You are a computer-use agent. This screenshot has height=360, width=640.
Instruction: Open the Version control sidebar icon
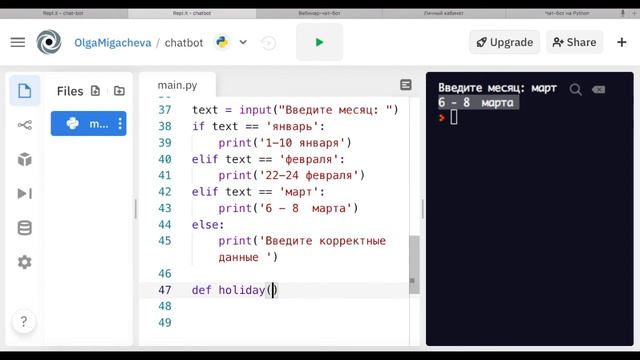pyautogui.click(x=24, y=125)
